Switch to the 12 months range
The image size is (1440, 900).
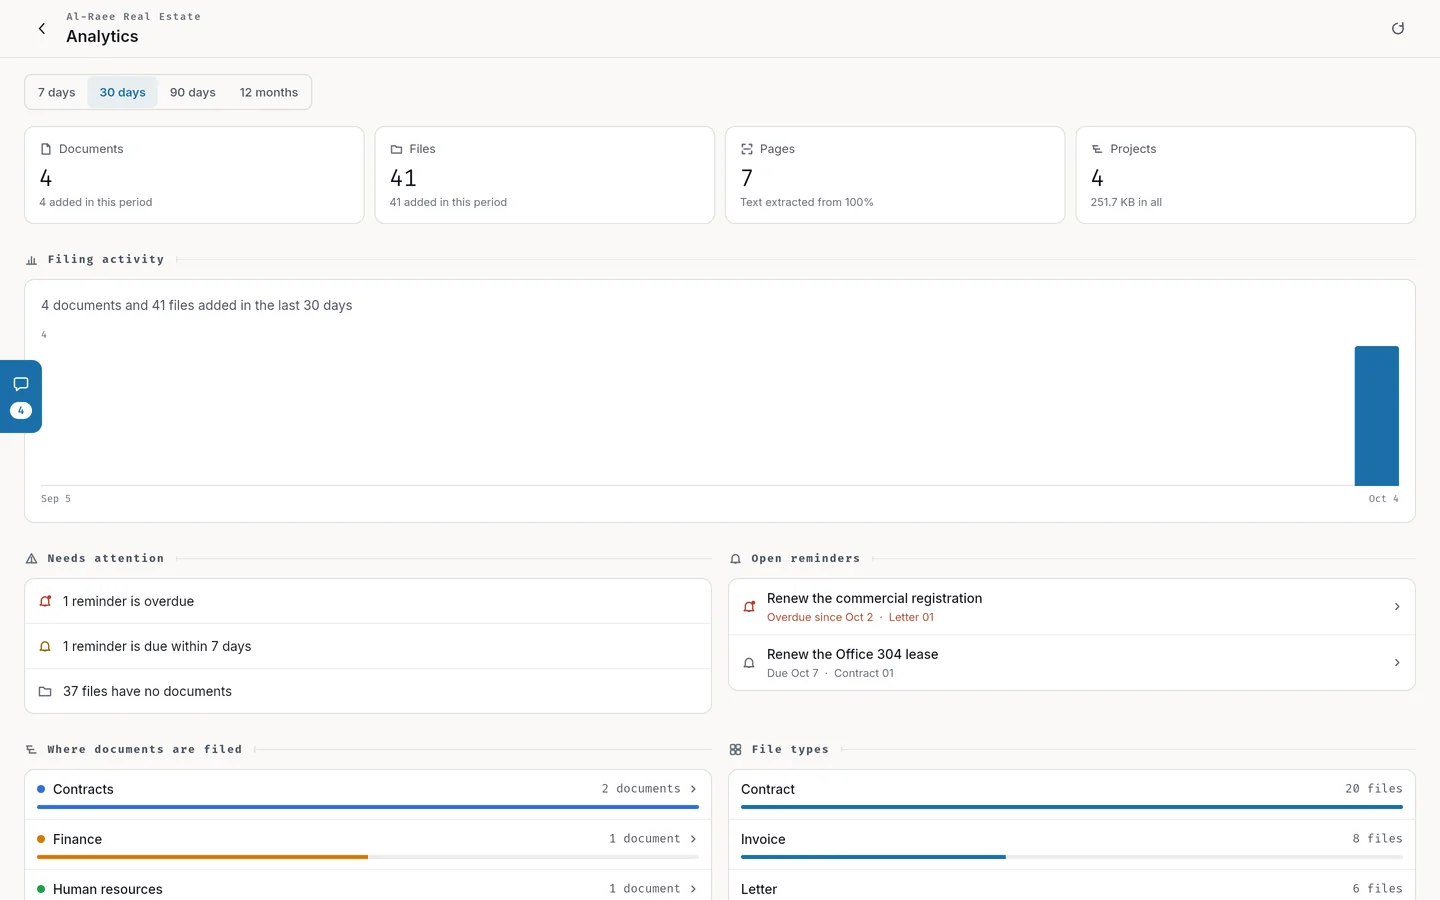[269, 92]
